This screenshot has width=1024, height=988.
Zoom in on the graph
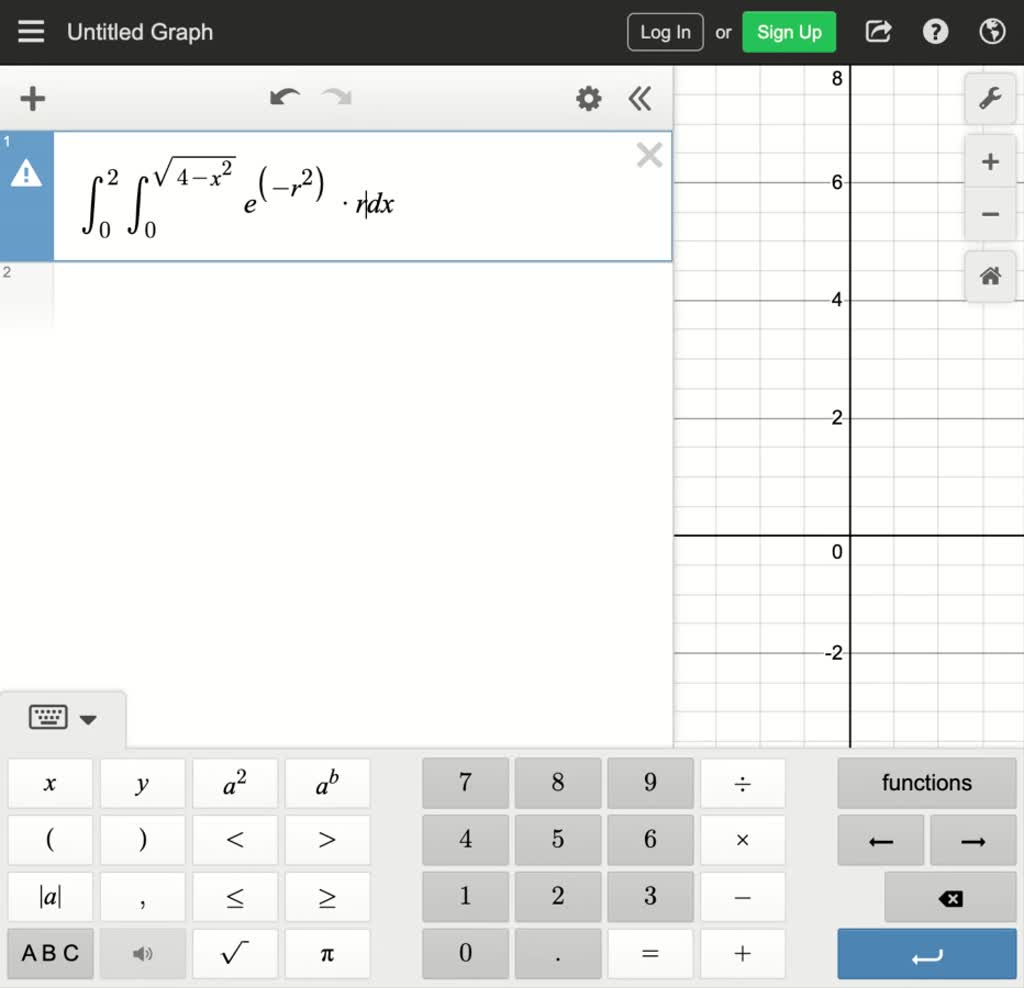tap(990, 162)
